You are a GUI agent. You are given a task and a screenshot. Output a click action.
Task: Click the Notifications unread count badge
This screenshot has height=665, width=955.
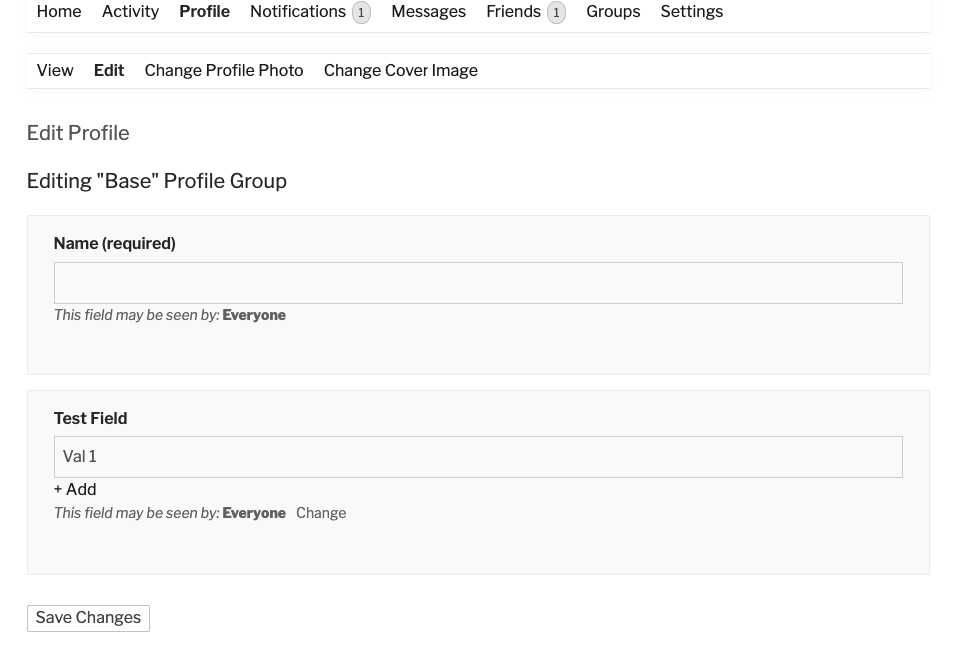click(x=361, y=13)
